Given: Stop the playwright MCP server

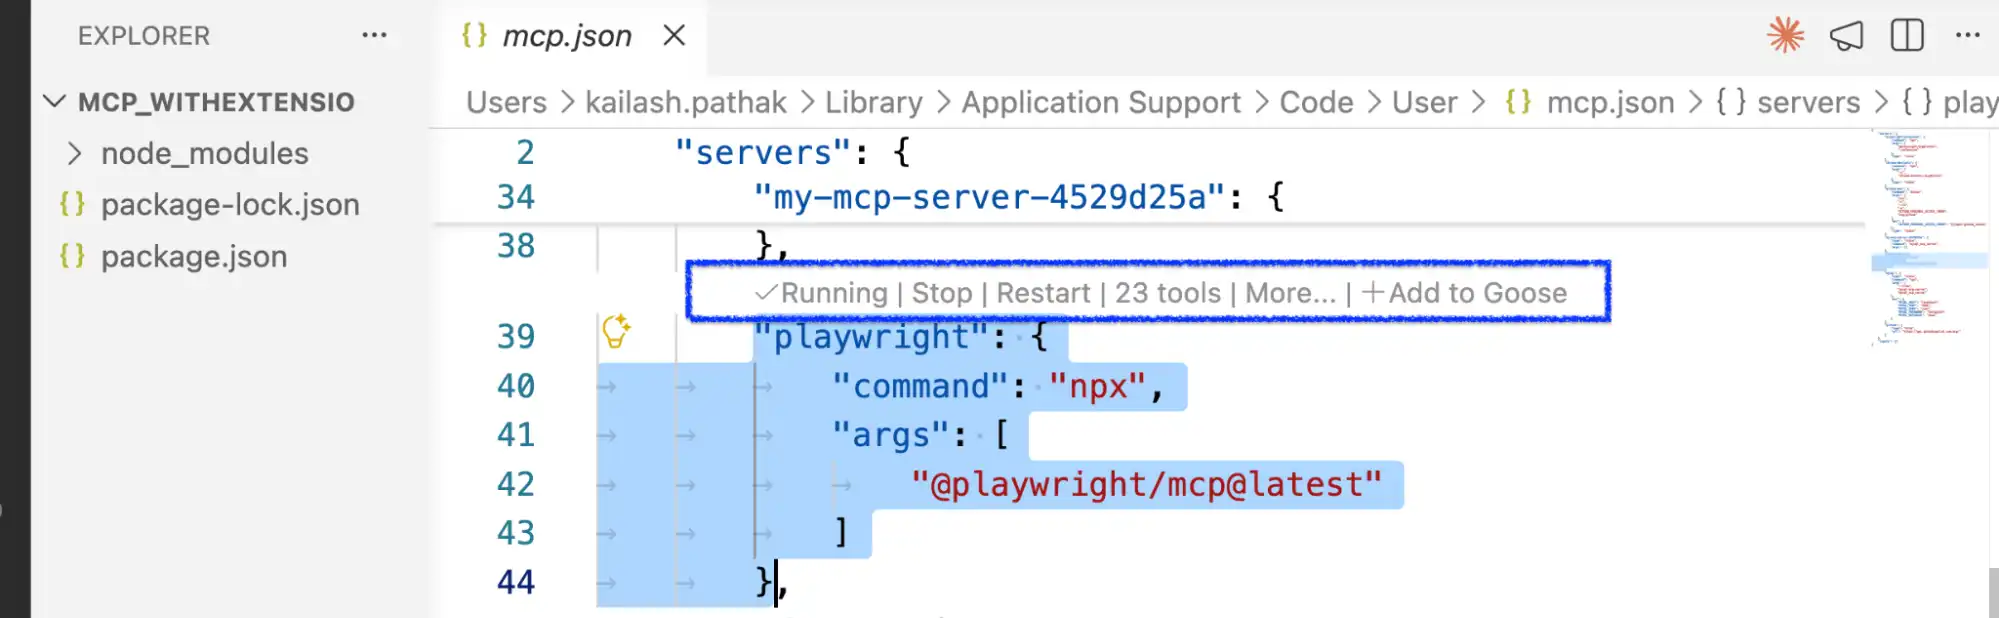Looking at the screenshot, I should 942,293.
